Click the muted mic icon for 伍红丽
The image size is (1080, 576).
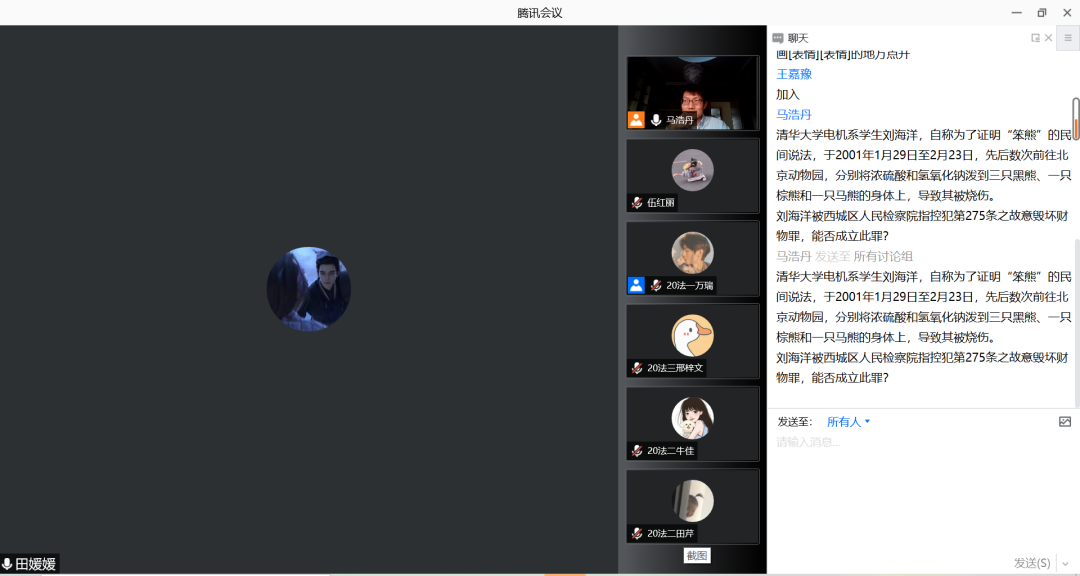pyautogui.click(x=637, y=203)
